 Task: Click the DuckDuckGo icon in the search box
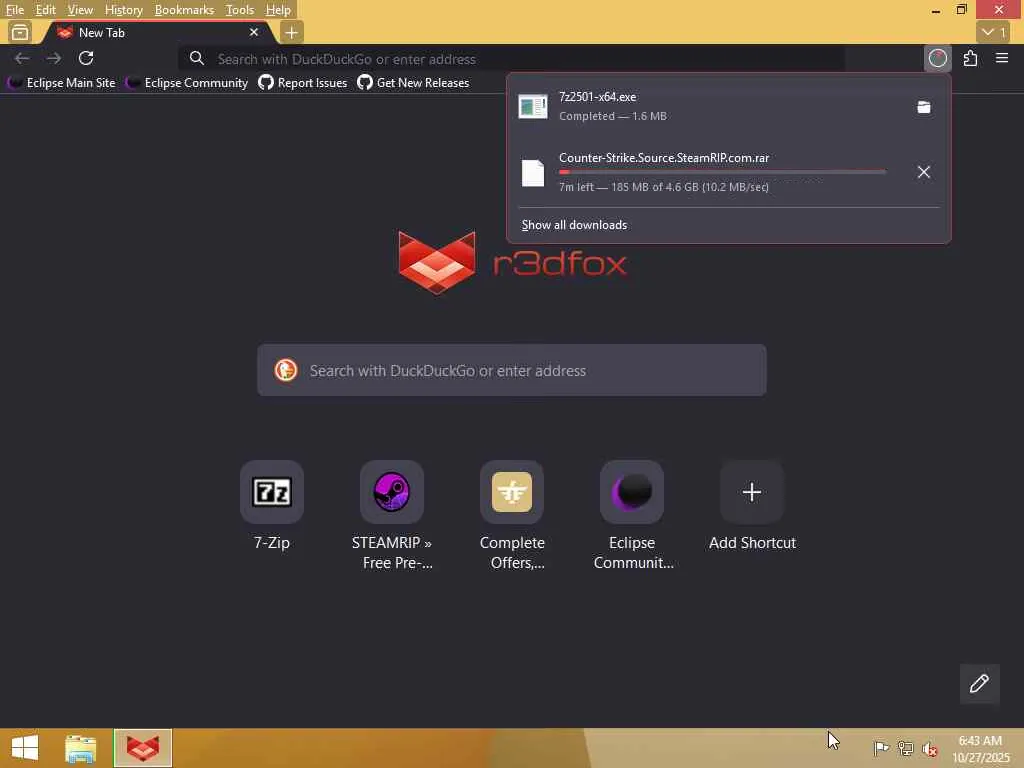coord(285,370)
